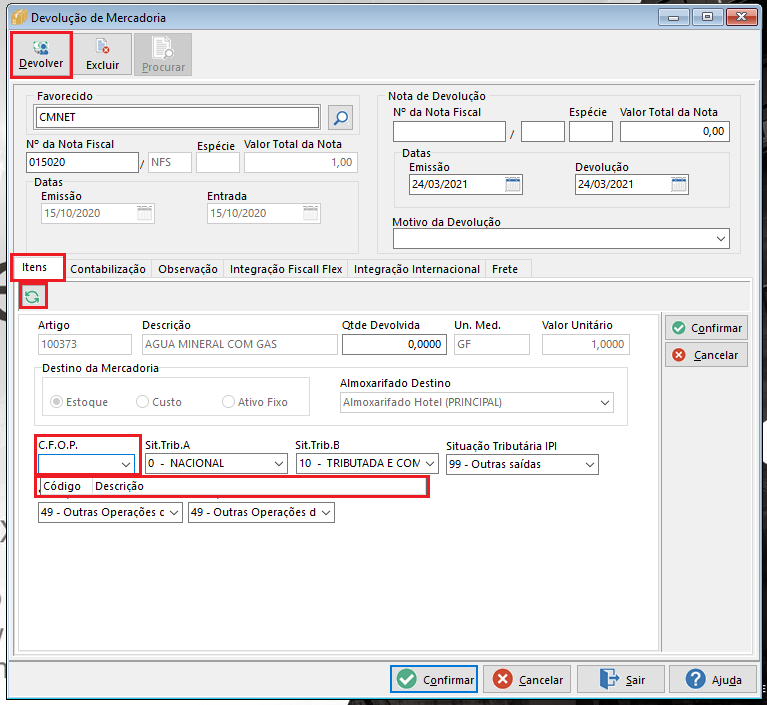Screen dimensions: 767x705
Task: Select the Ativo Fixo radio button
Action: click(x=228, y=402)
